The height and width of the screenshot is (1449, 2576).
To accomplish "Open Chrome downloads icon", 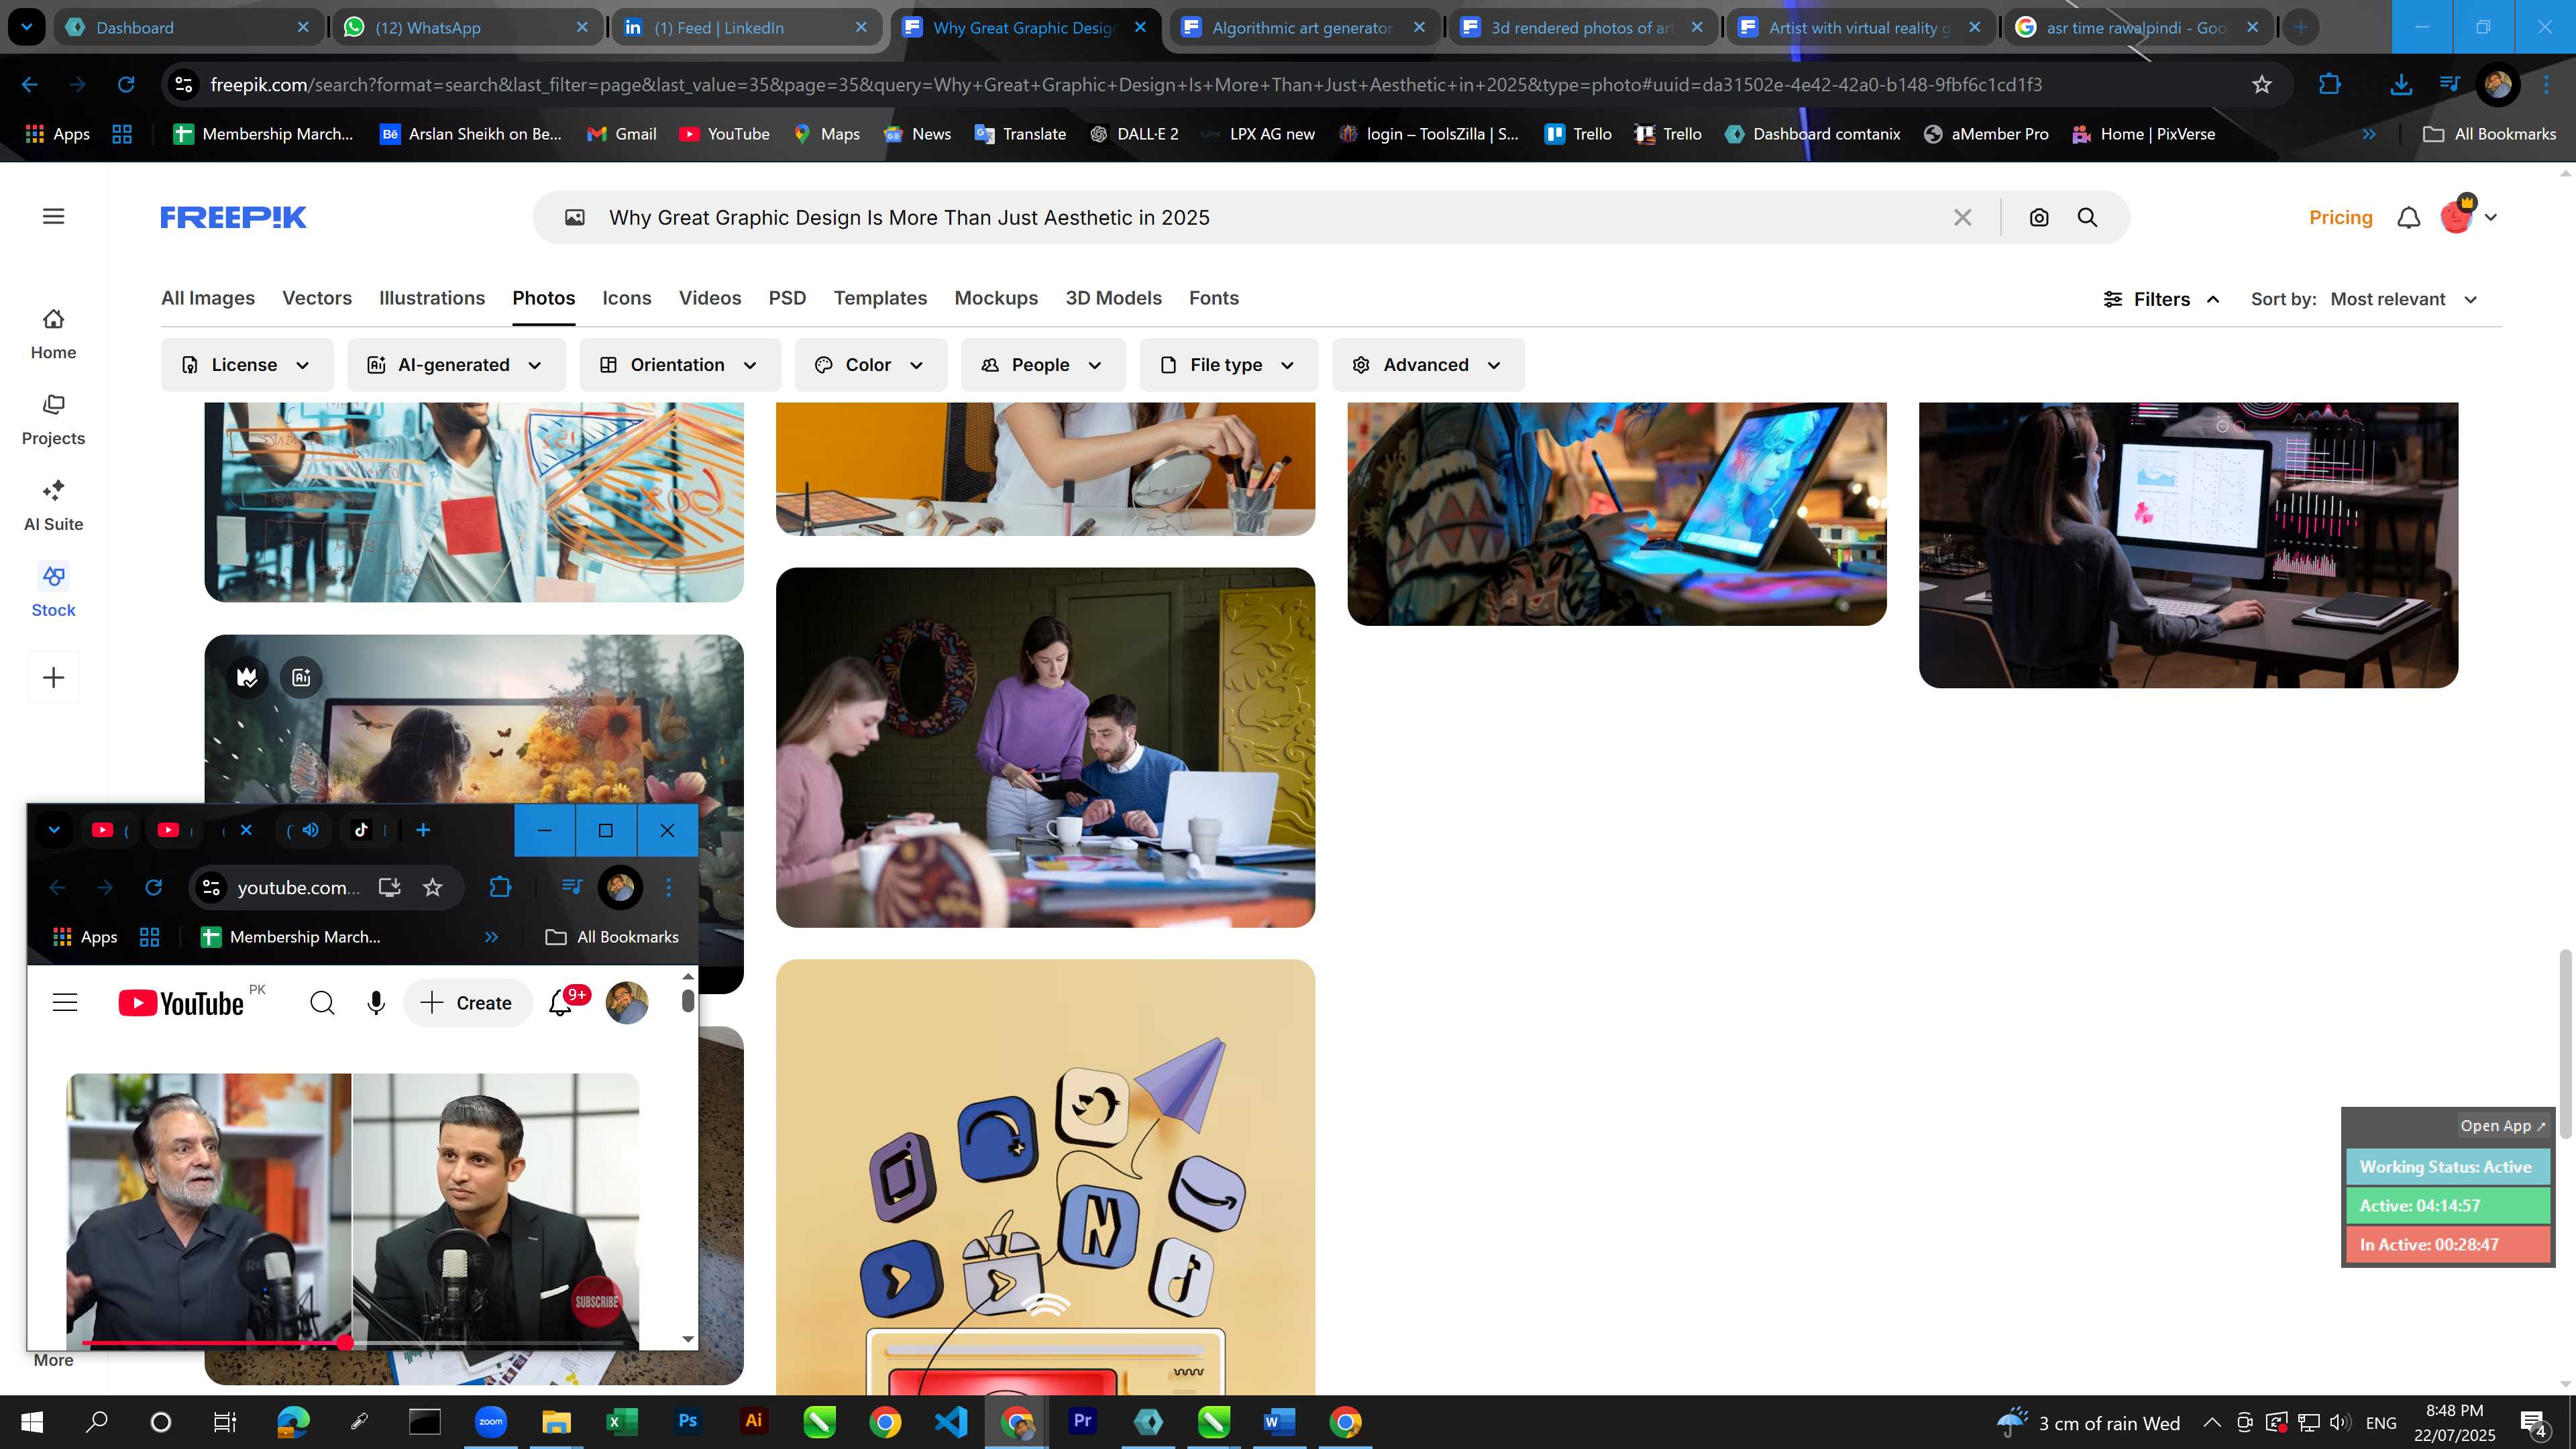I will [x=2401, y=85].
